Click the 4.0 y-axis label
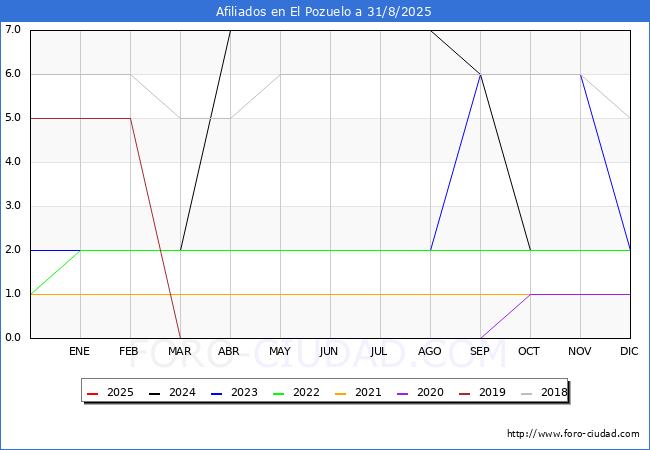The height and width of the screenshot is (450, 650). pyautogui.click(x=13, y=162)
